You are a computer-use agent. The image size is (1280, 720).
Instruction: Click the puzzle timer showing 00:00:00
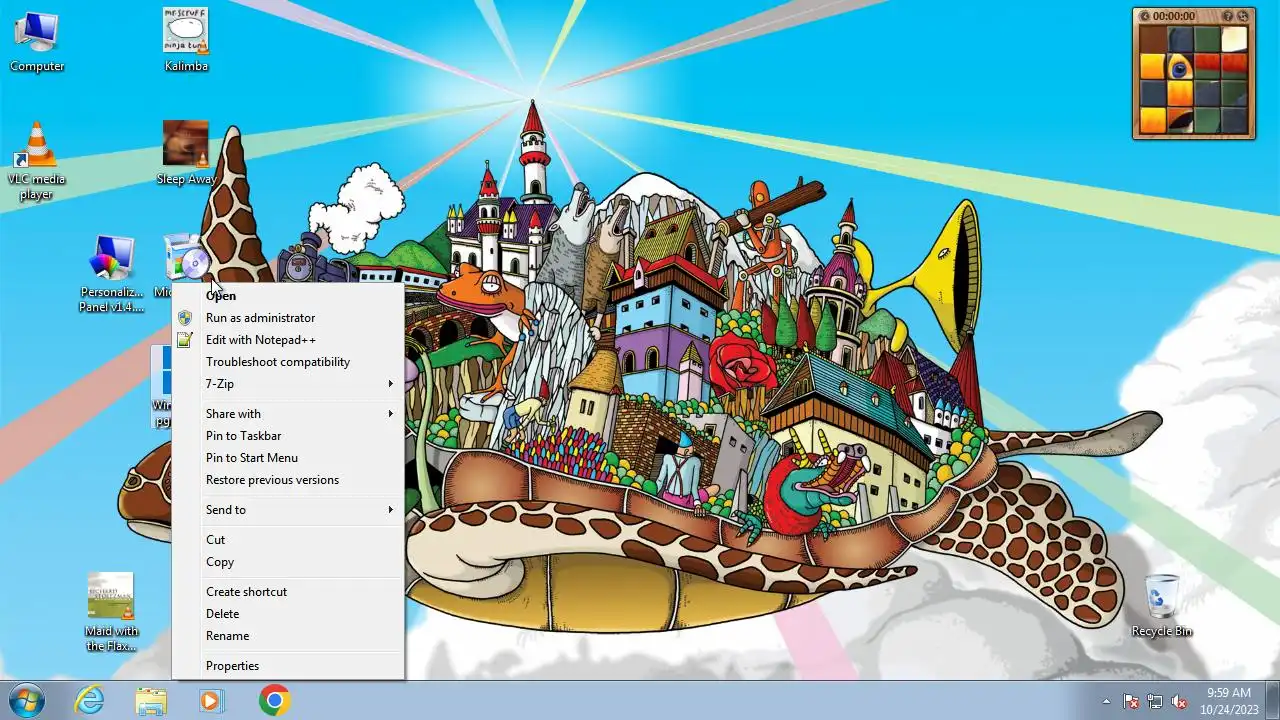click(1174, 17)
